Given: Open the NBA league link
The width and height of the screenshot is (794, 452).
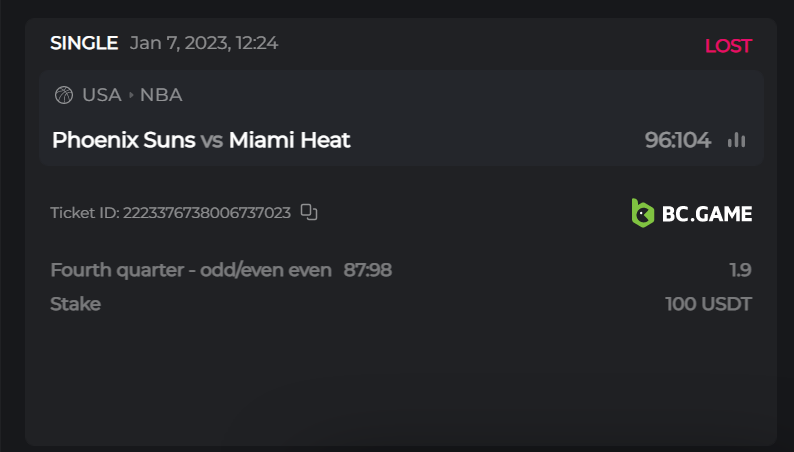Looking at the screenshot, I should click(x=161, y=95).
